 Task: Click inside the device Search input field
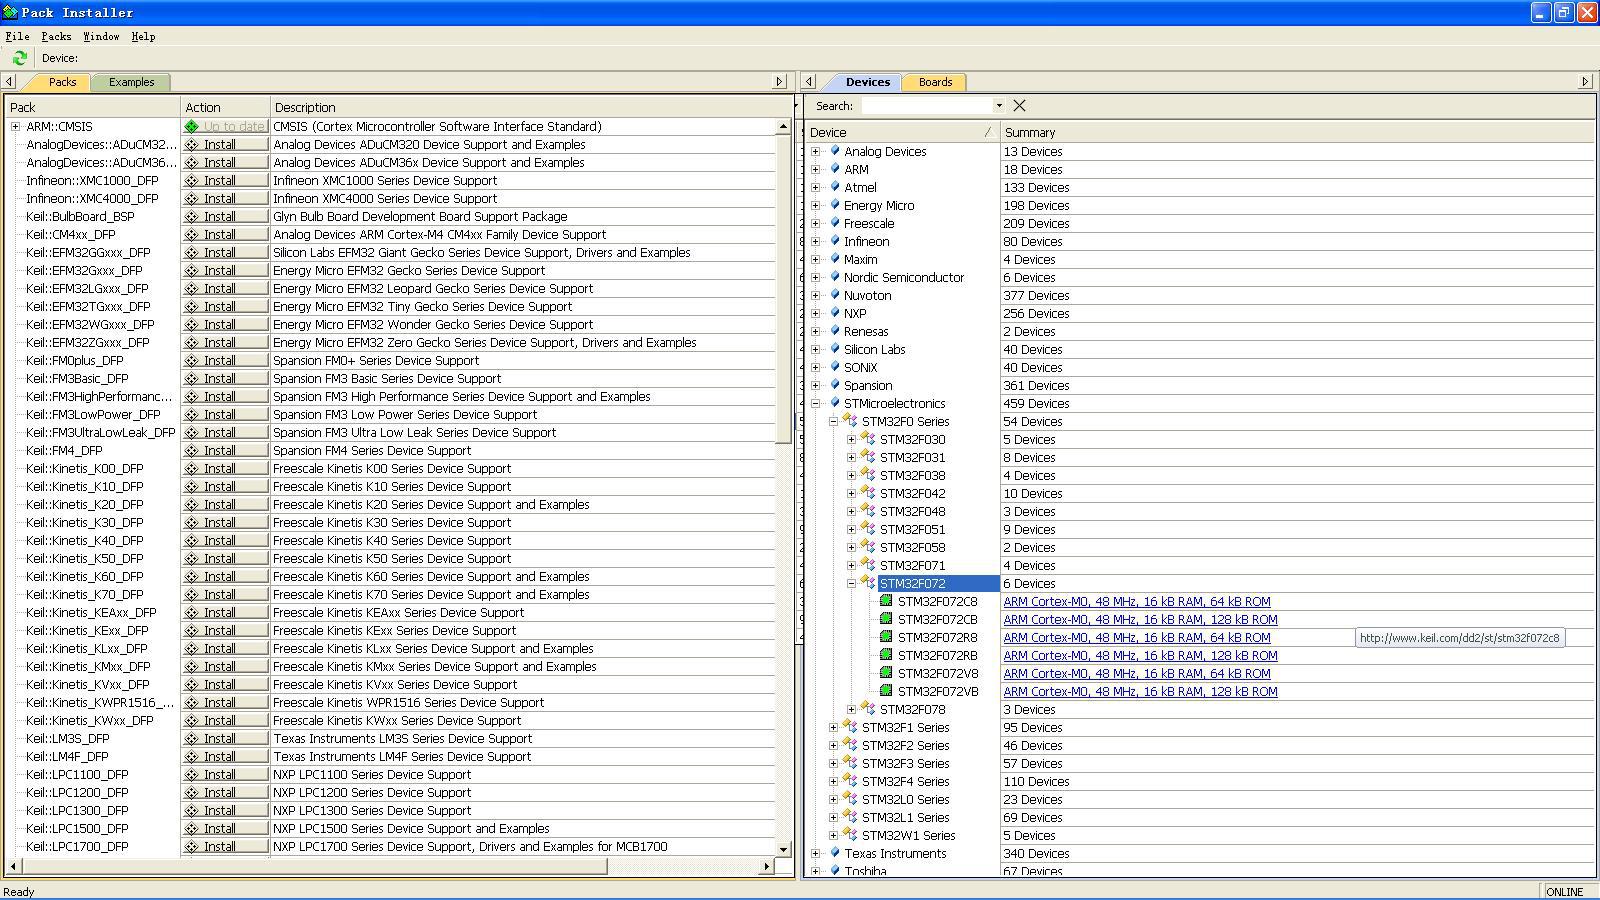(x=926, y=106)
